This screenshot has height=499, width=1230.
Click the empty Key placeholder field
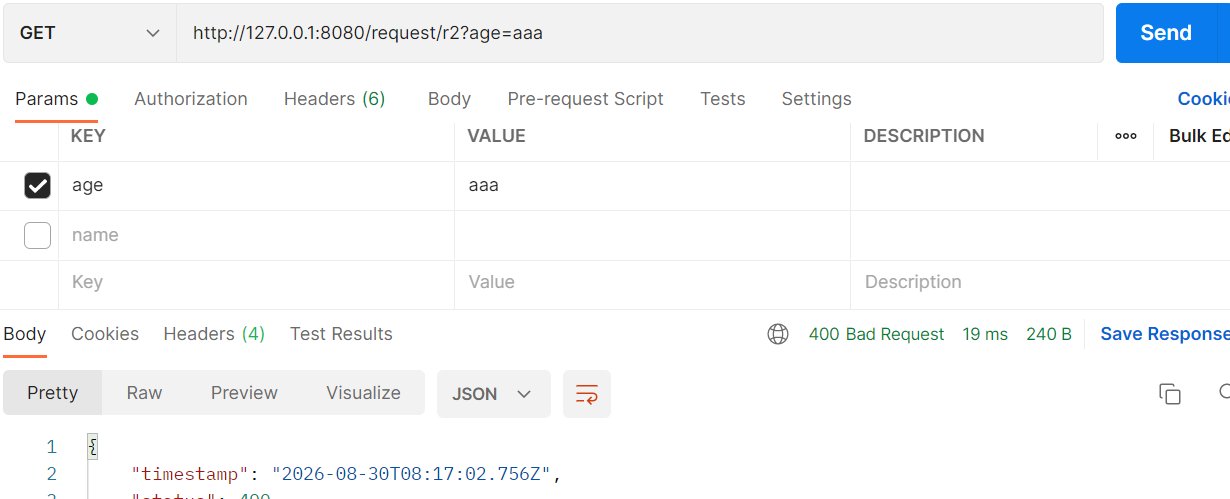pos(257,283)
